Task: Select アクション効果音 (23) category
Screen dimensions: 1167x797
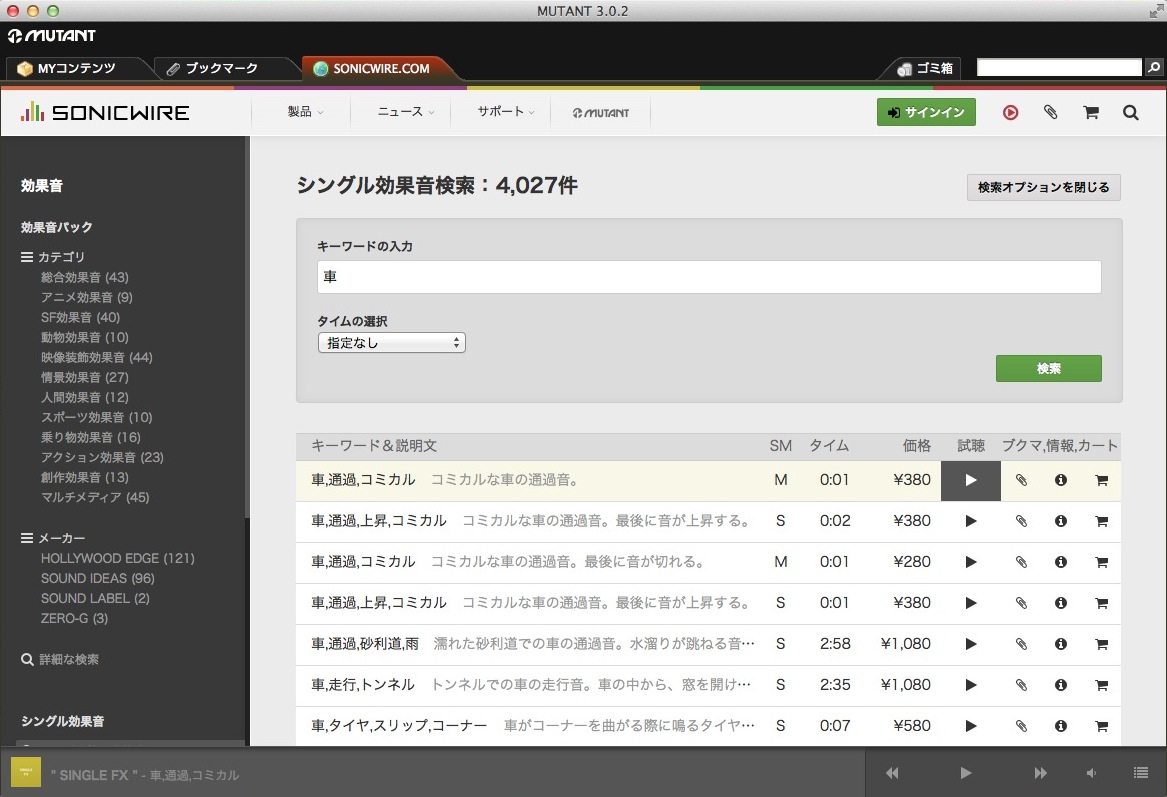Action: [x=102, y=457]
